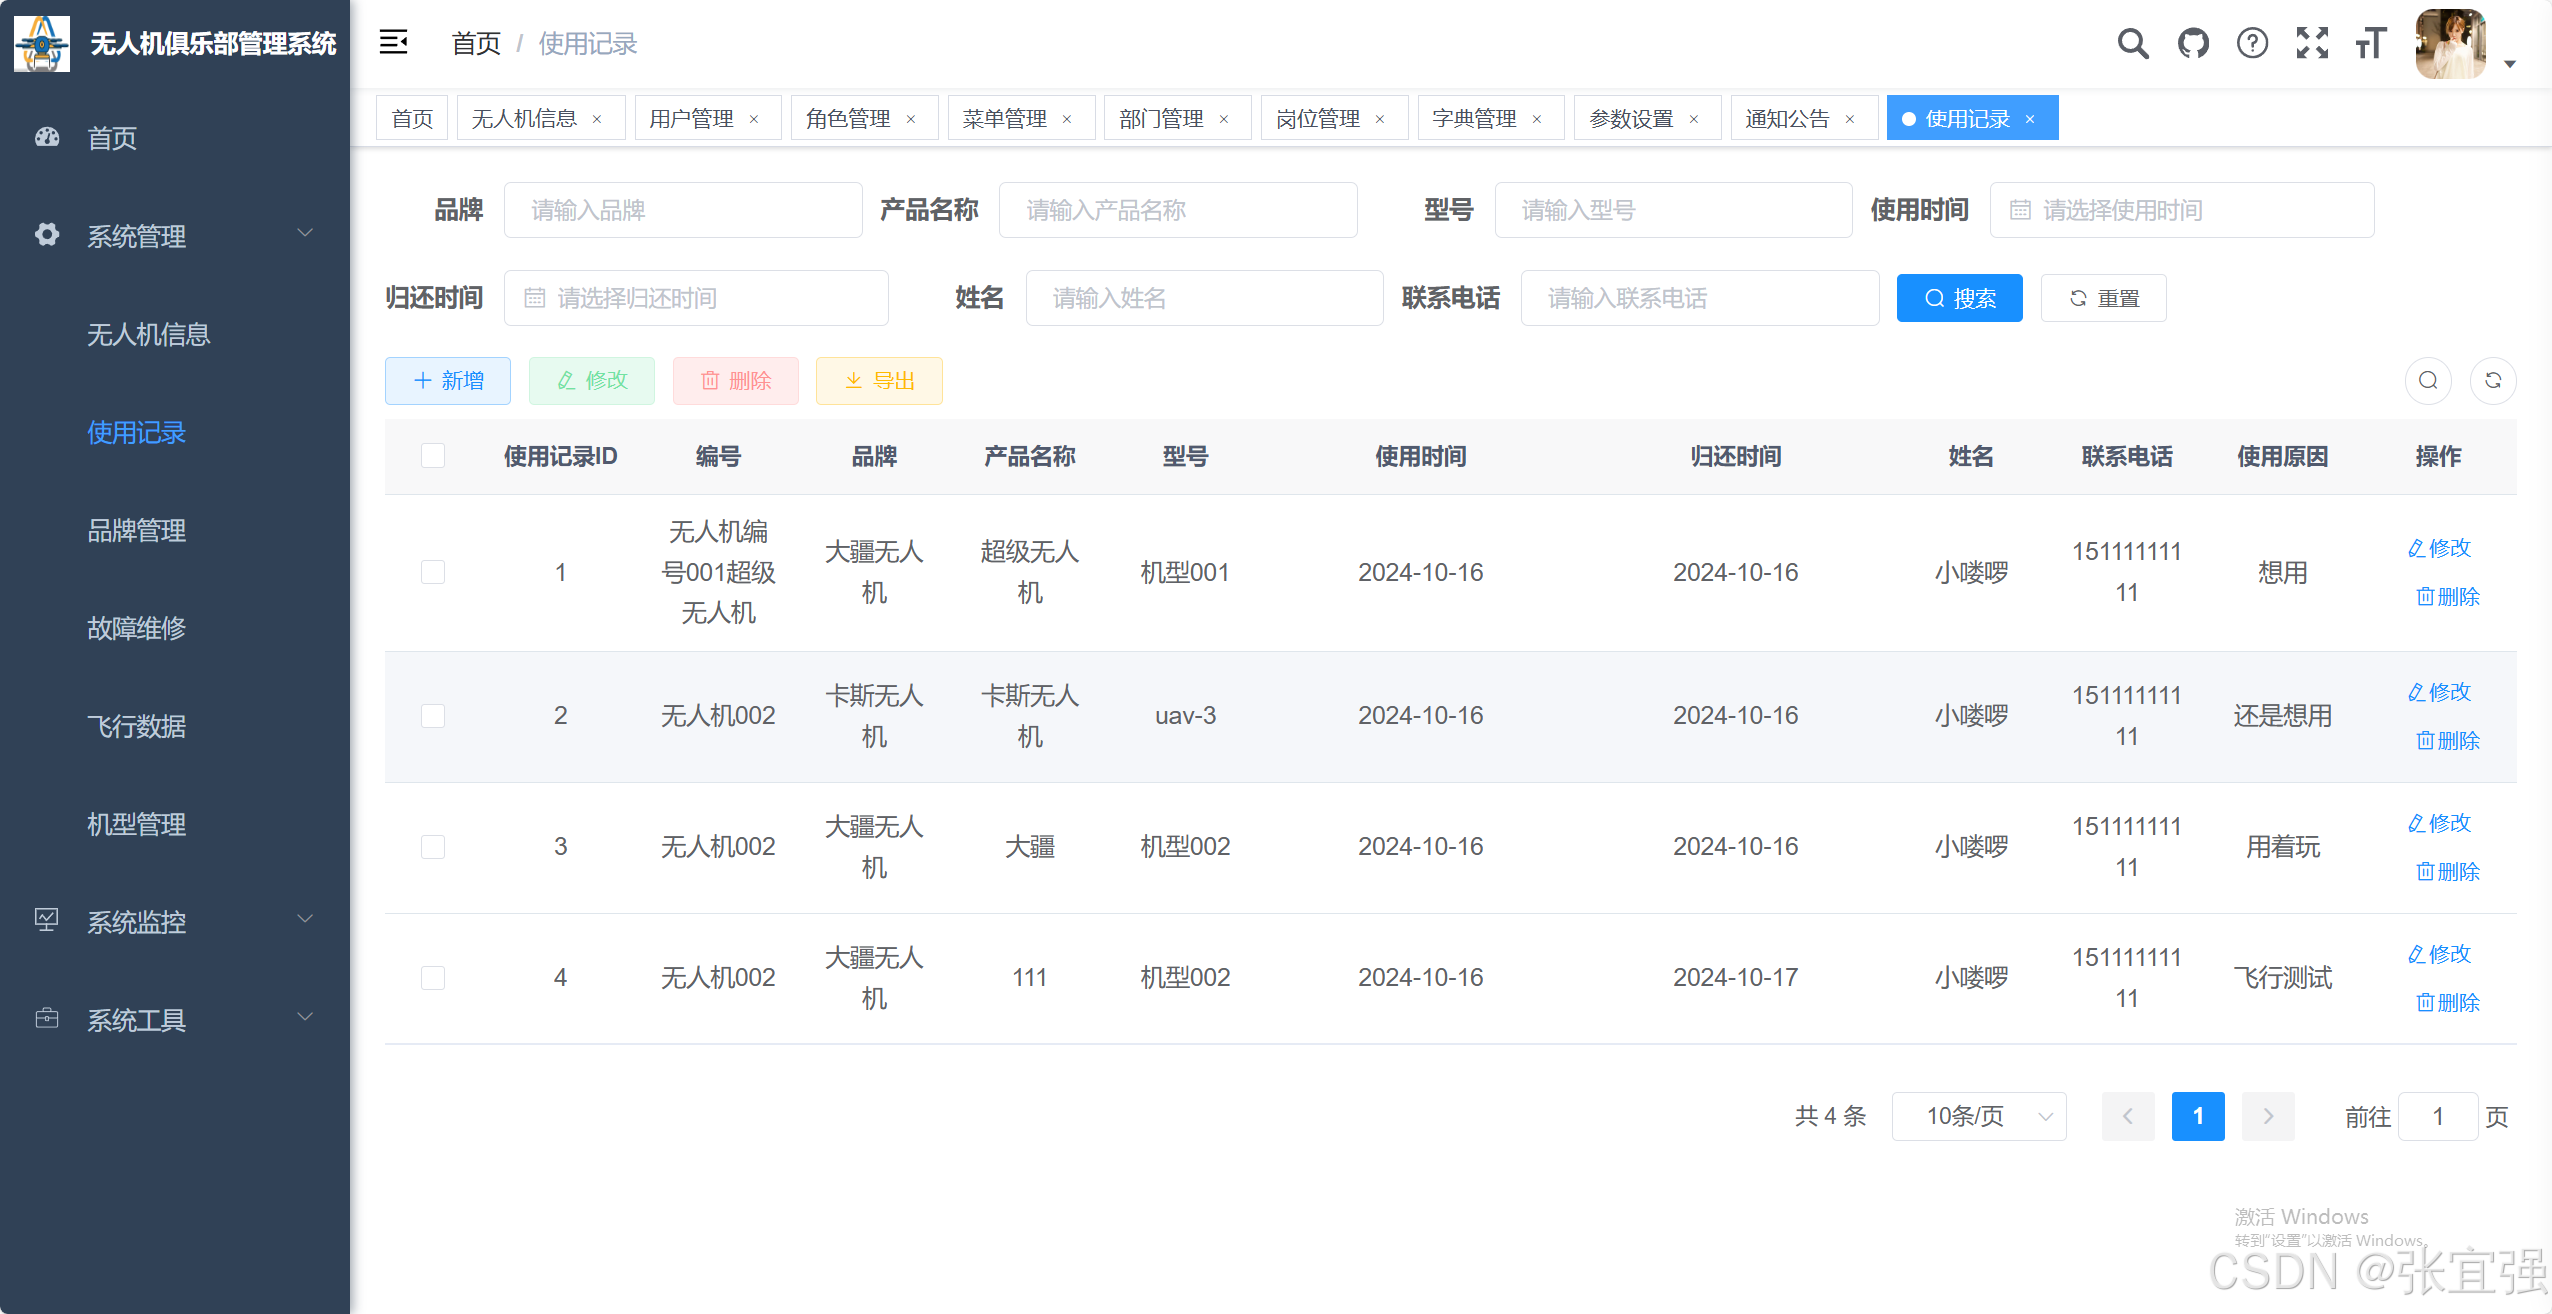This screenshot has width=2552, height=1314.
Task: Open the GitHub source code link icon
Action: [x=2192, y=43]
